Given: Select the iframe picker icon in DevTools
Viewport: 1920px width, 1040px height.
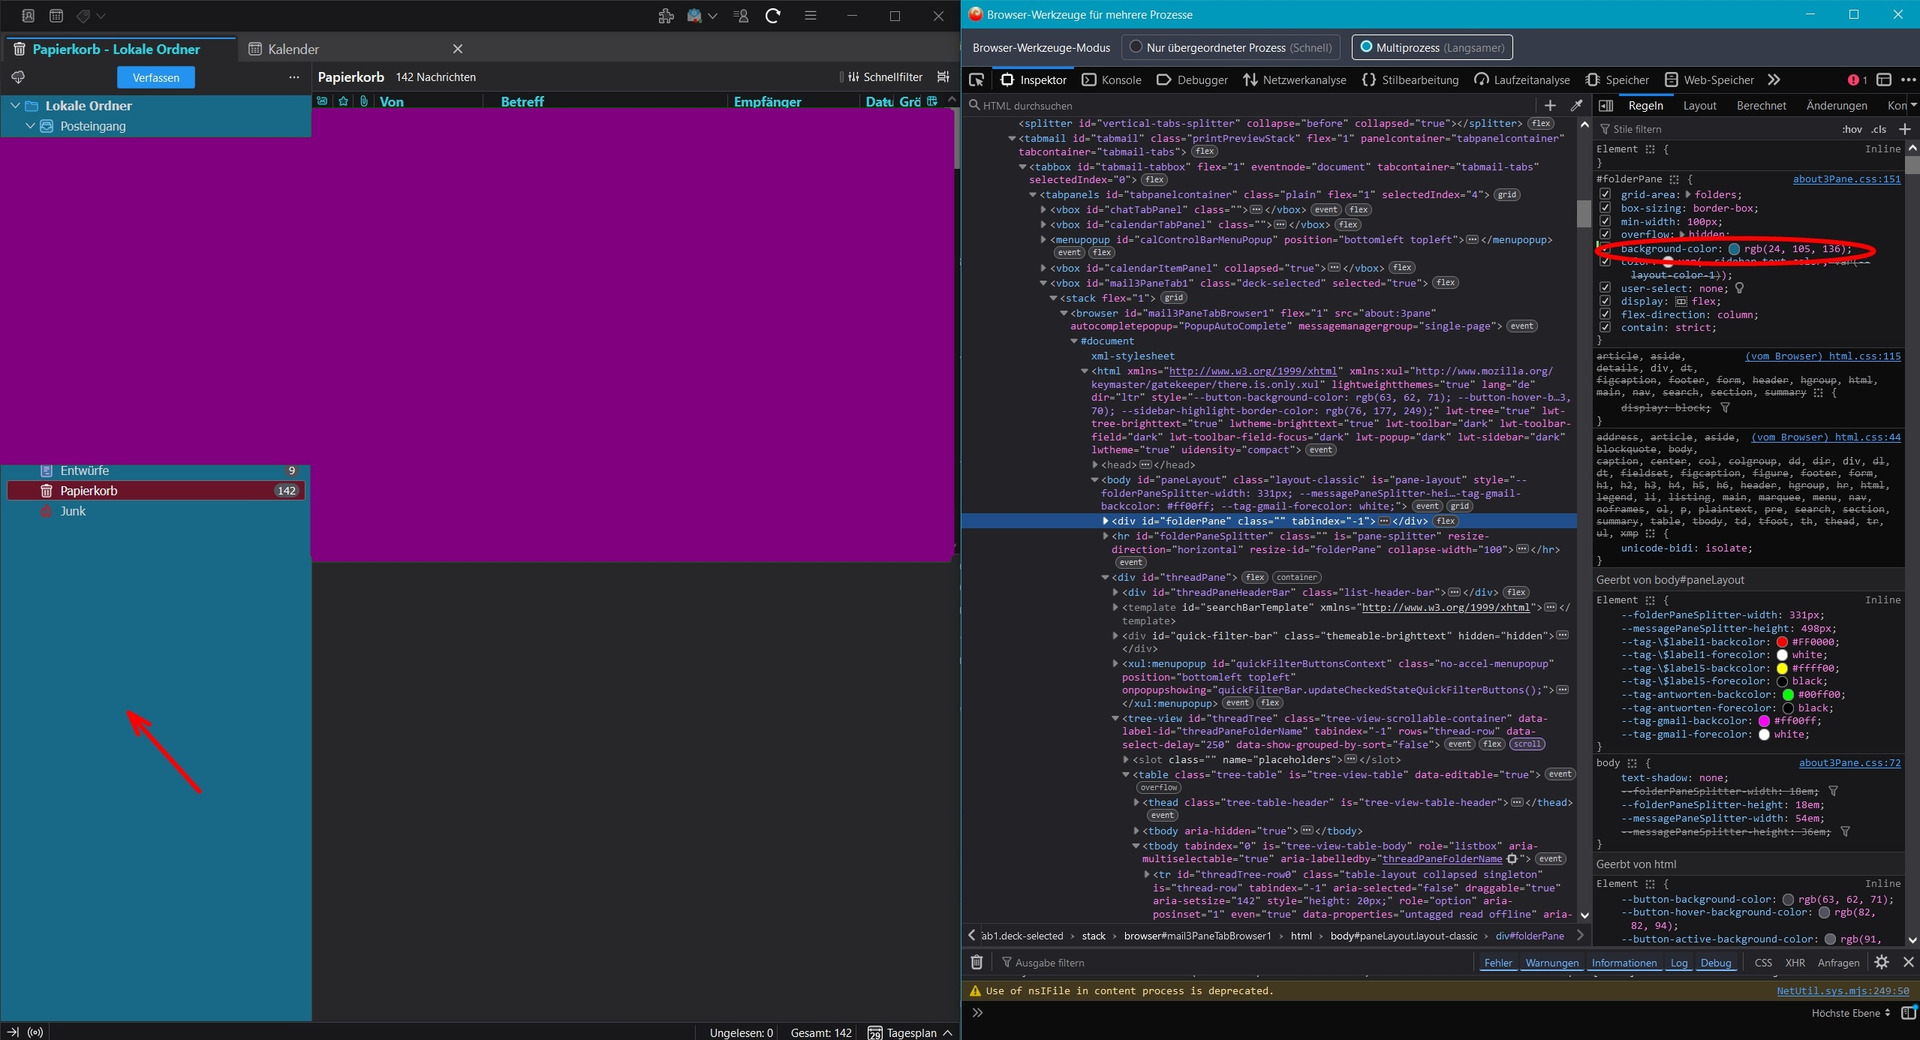Looking at the screenshot, I should tap(1884, 80).
